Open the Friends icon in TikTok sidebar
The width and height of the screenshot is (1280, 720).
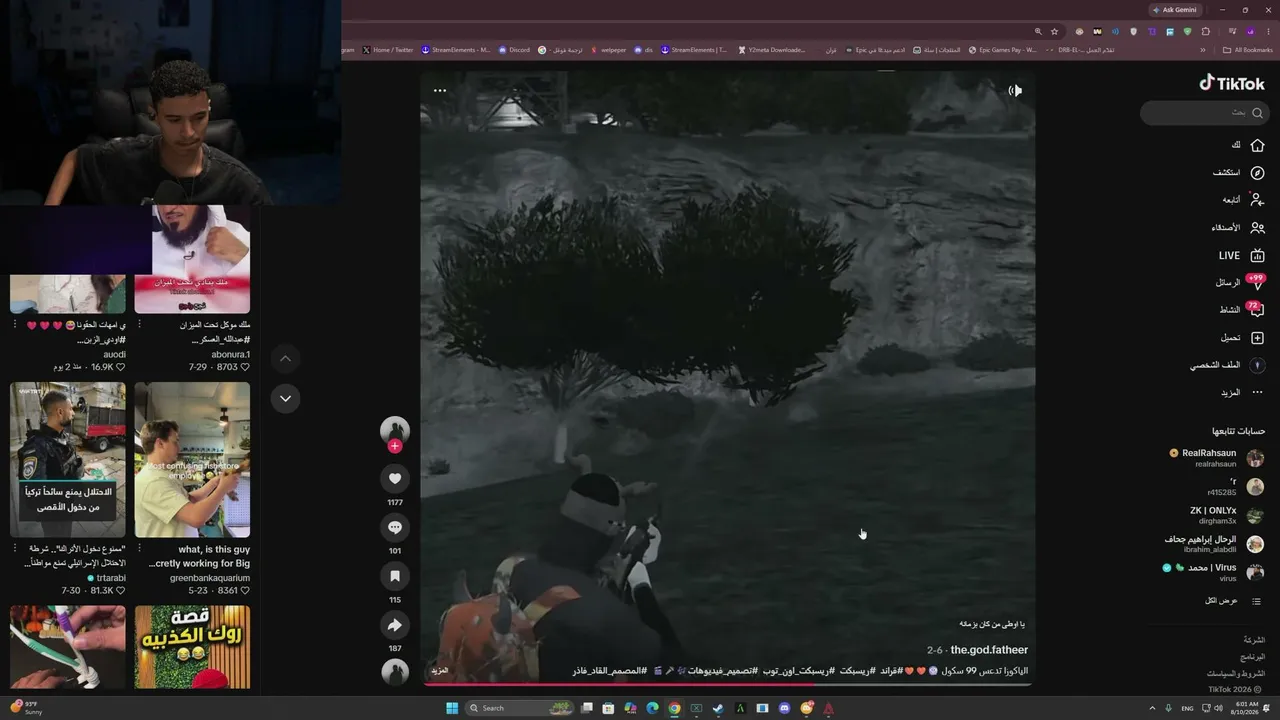1257,228
